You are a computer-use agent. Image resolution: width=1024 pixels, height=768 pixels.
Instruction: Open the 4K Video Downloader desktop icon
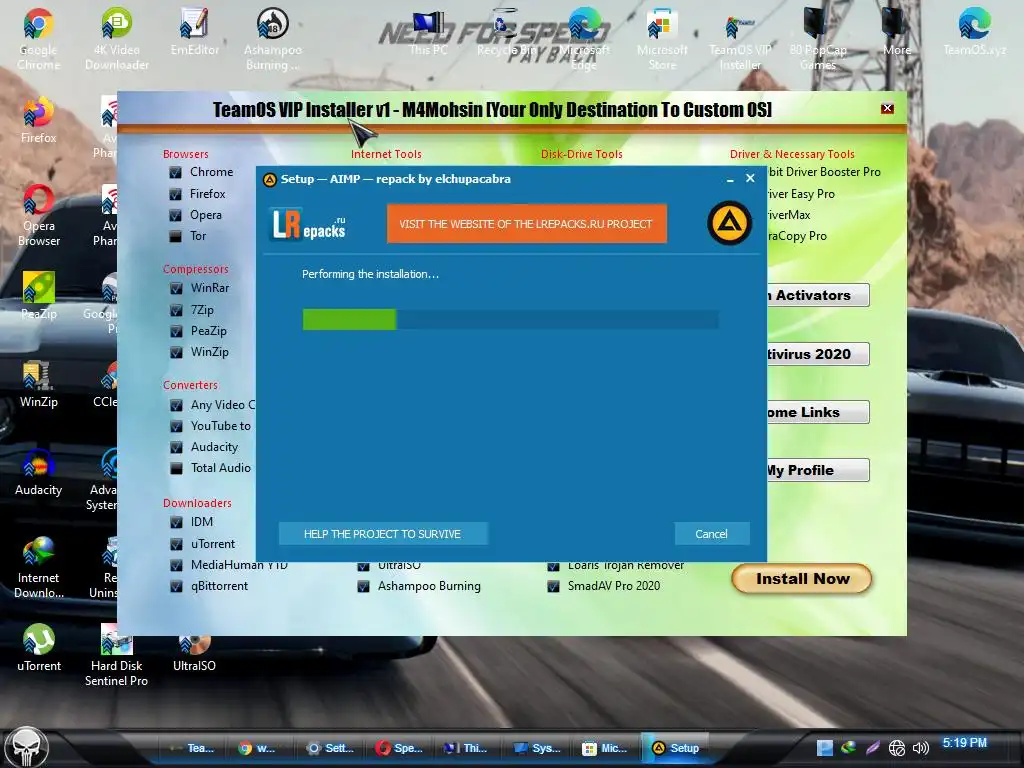click(x=117, y=39)
